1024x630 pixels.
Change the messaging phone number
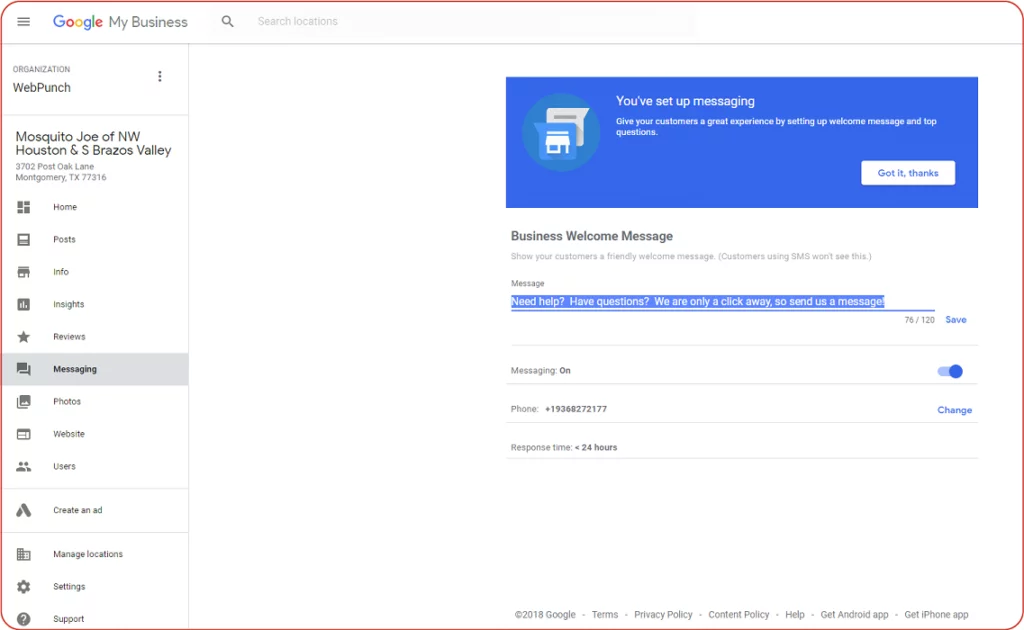coord(954,410)
